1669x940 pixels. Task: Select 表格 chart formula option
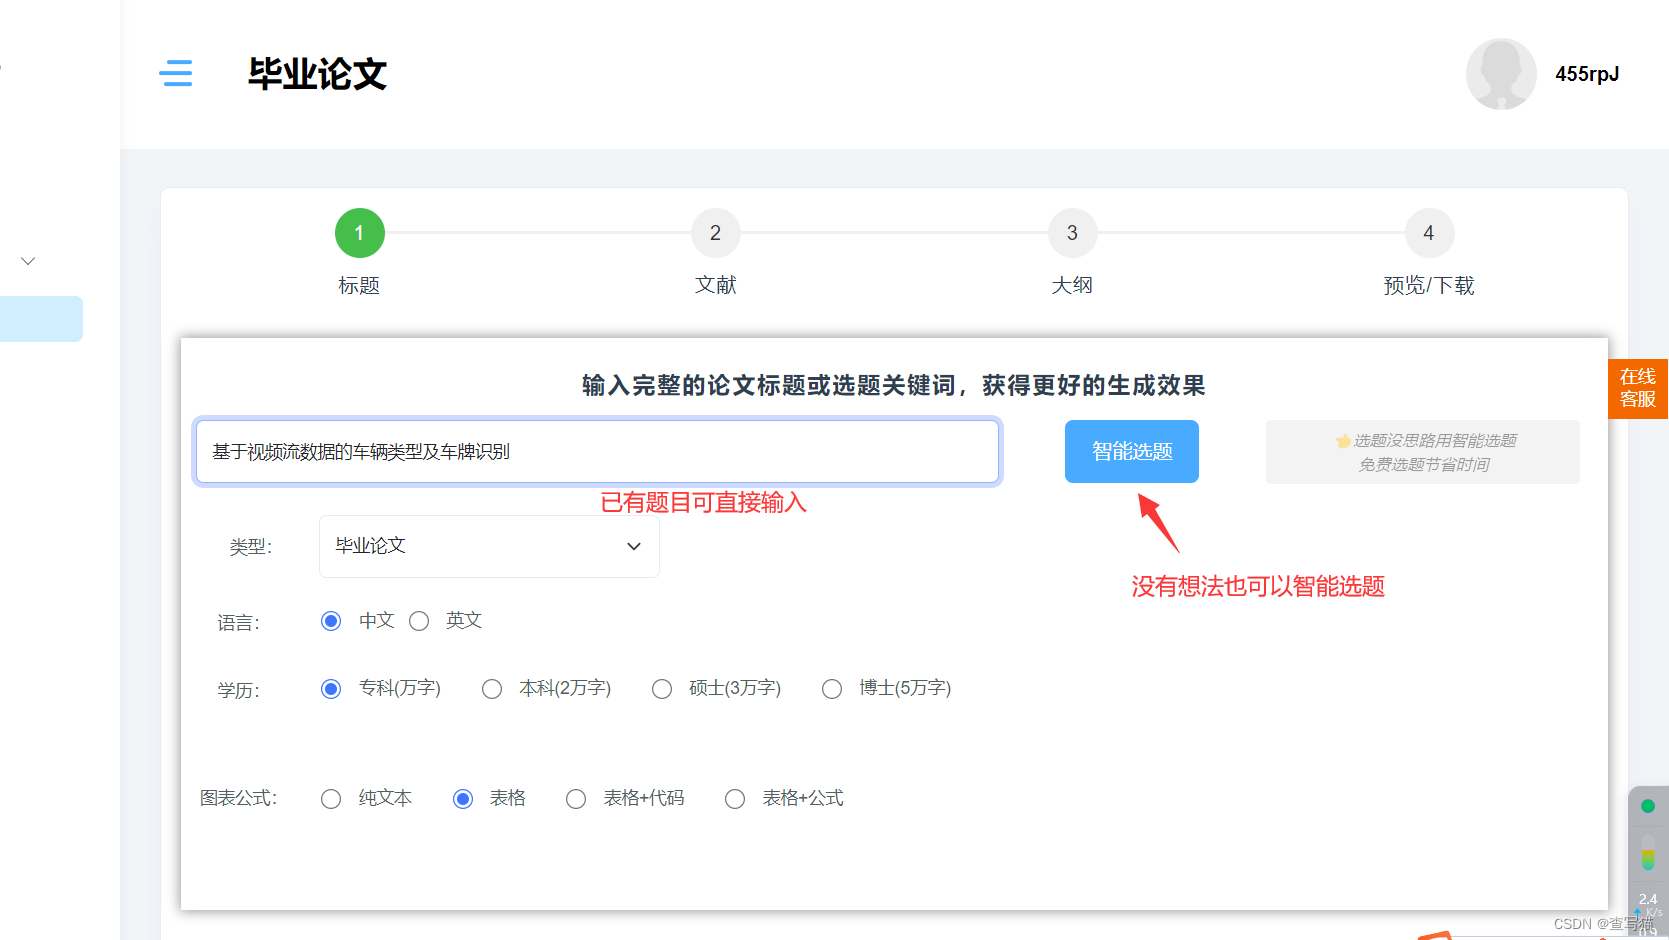pyautogui.click(x=463, y=799)
